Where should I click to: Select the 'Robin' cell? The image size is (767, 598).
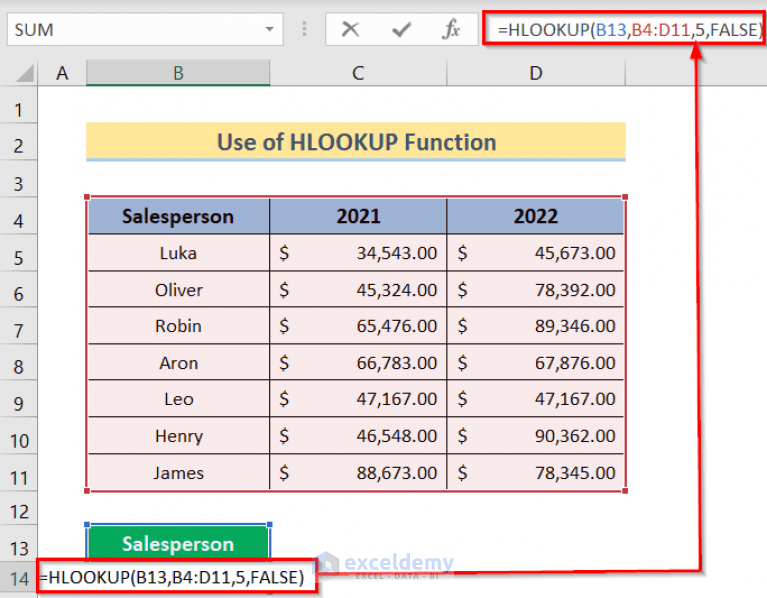pos(178,326)
